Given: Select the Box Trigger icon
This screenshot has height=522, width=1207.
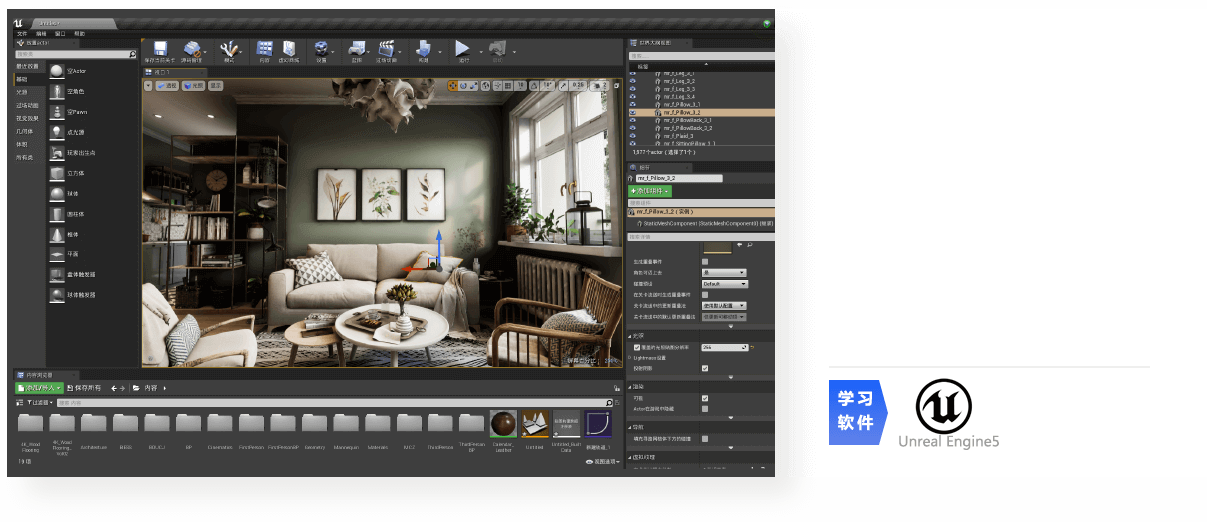Looking at the screenshot, I should point(57,274).
